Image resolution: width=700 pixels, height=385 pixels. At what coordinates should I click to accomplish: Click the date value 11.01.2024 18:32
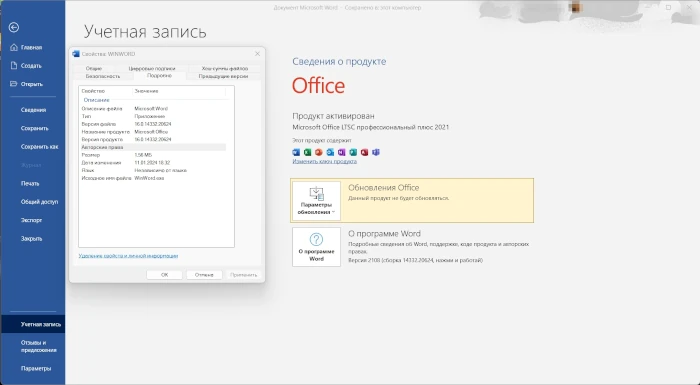pyautogui.click(x=152, y=163)
